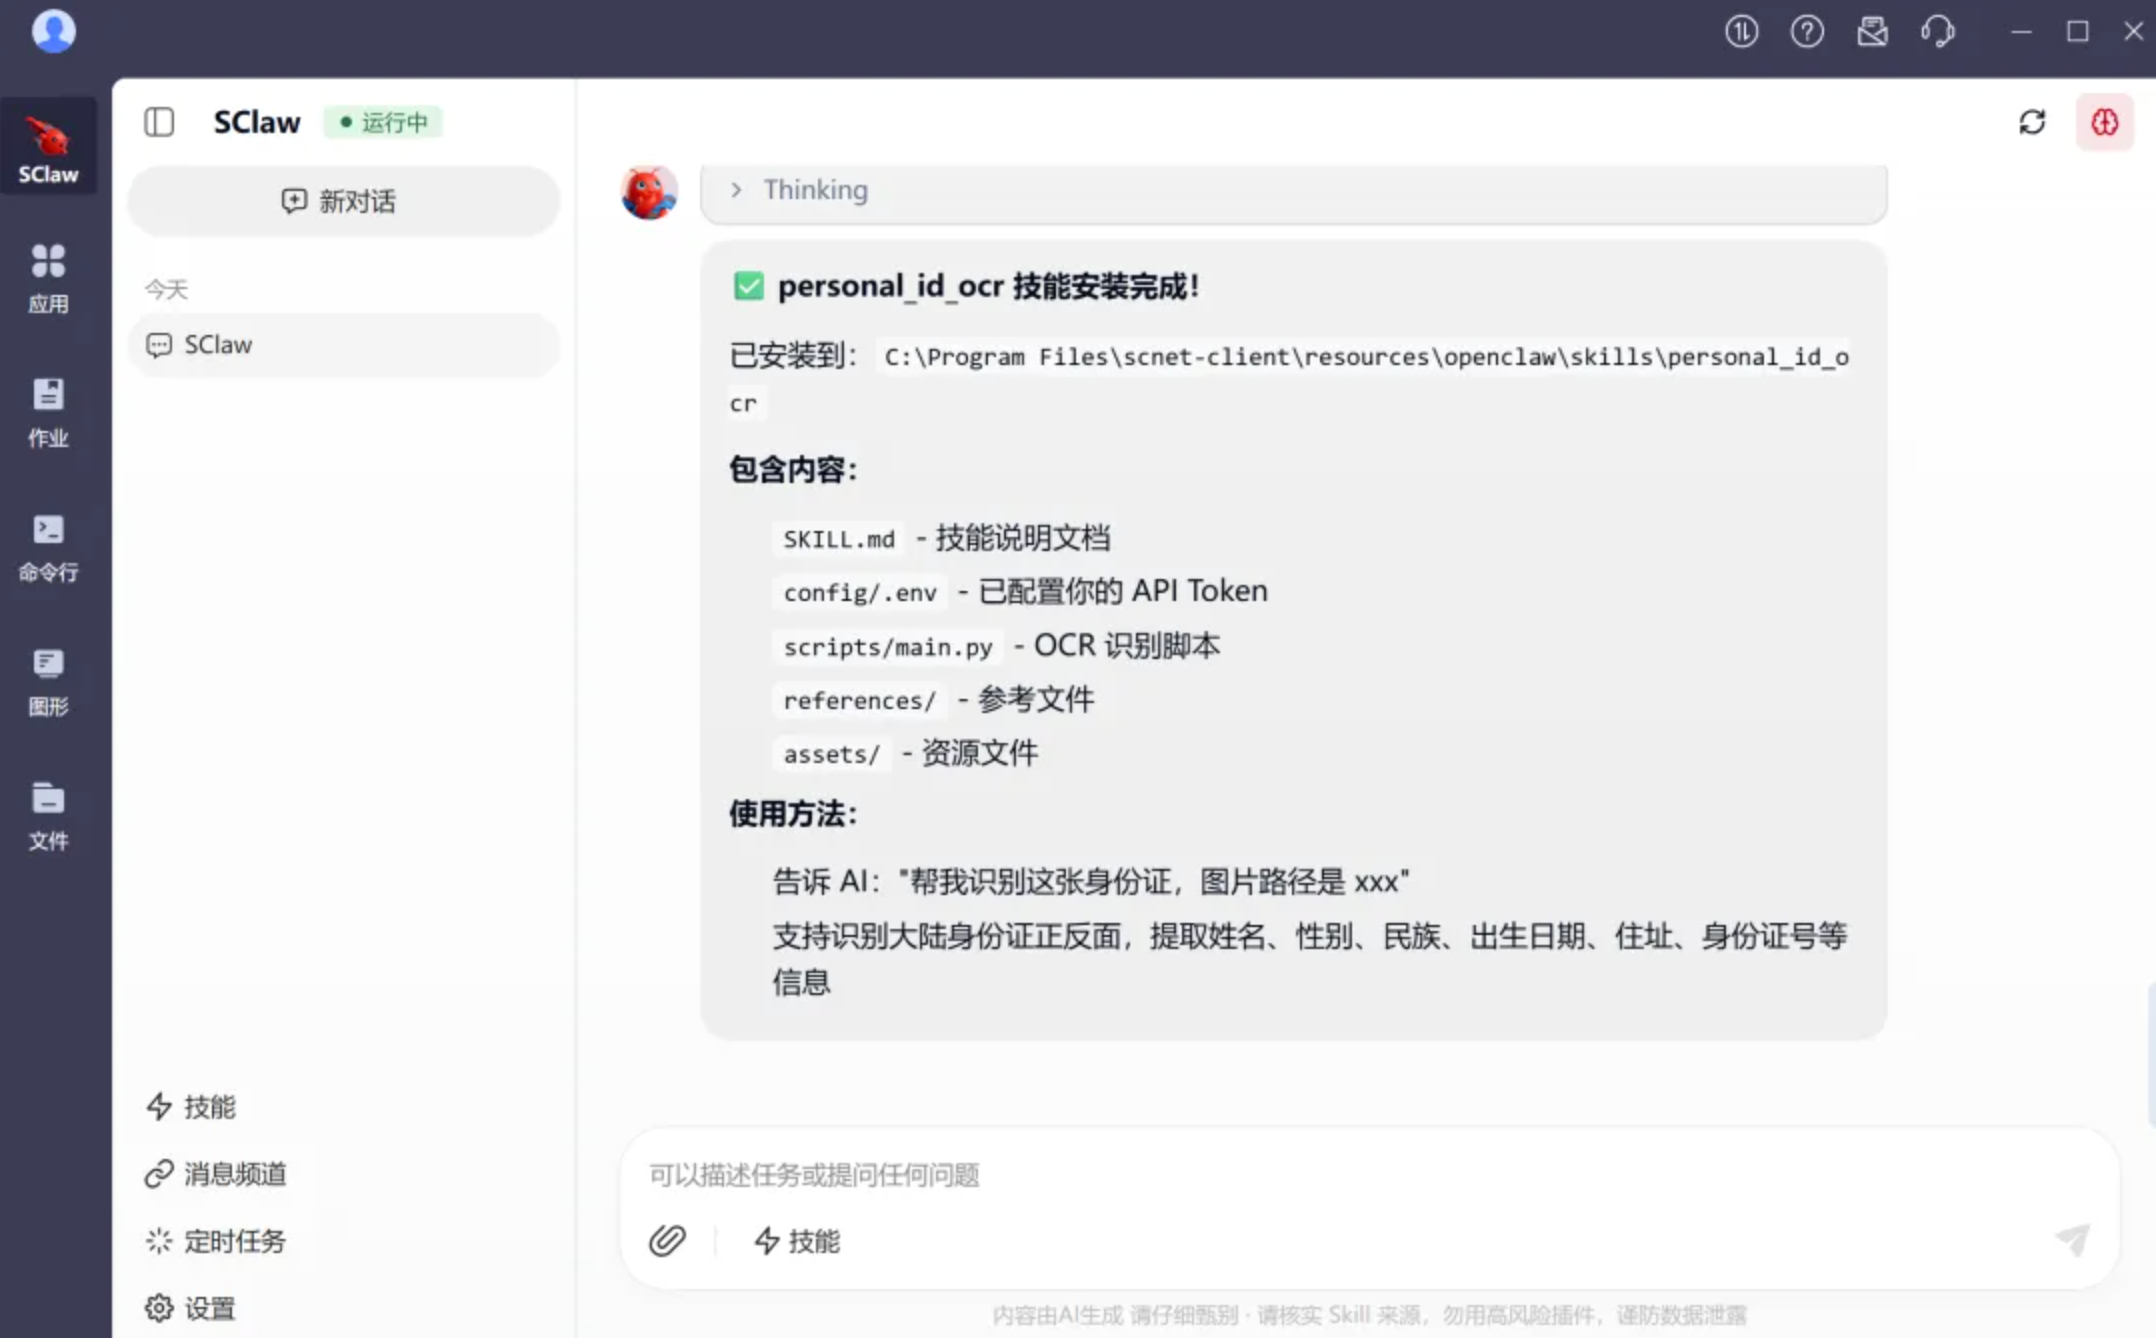
Task: Click the message input field
Action: point(1300,1174)
